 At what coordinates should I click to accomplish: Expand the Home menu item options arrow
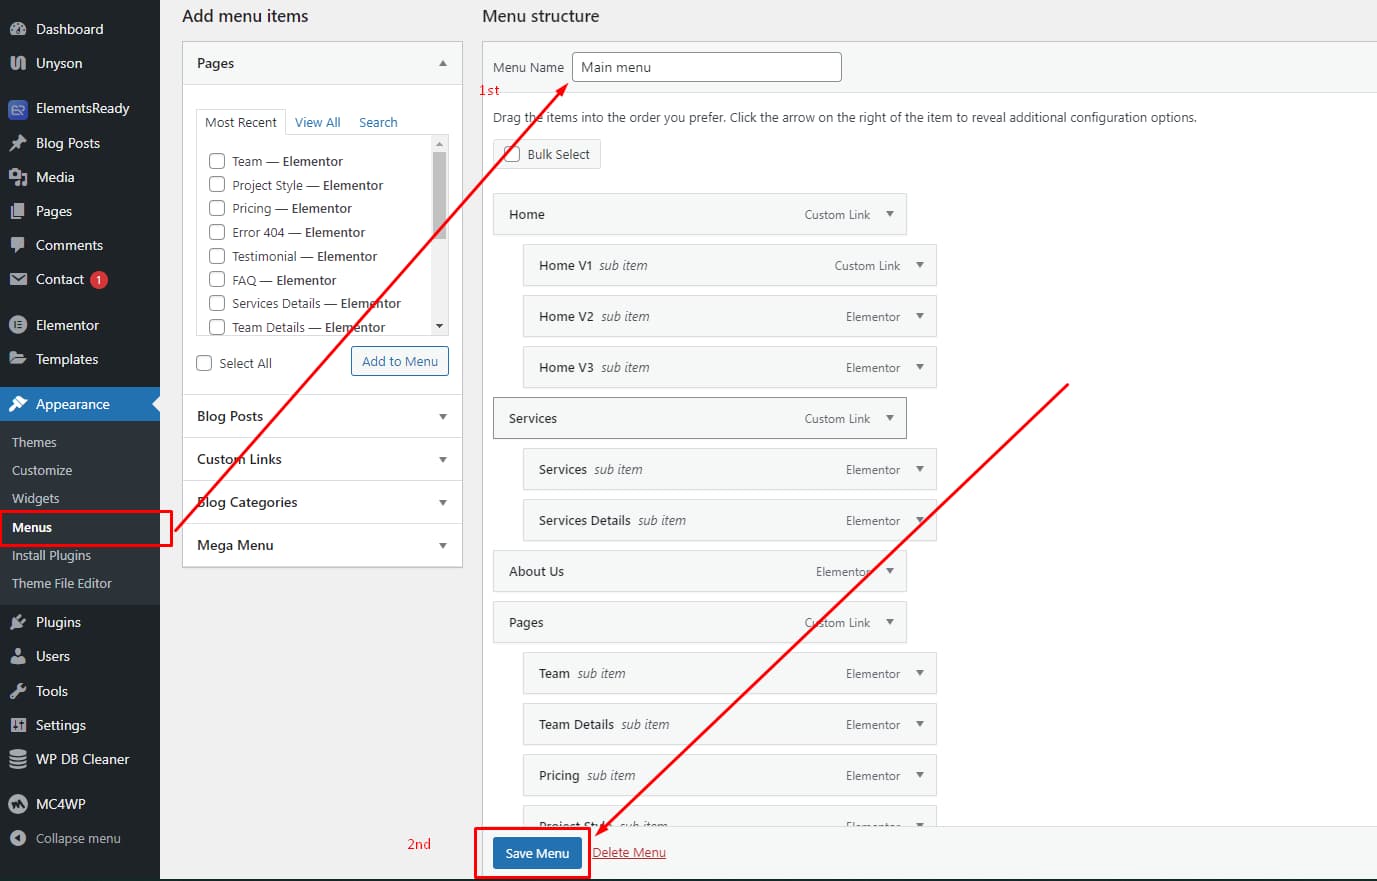point(889,214)
